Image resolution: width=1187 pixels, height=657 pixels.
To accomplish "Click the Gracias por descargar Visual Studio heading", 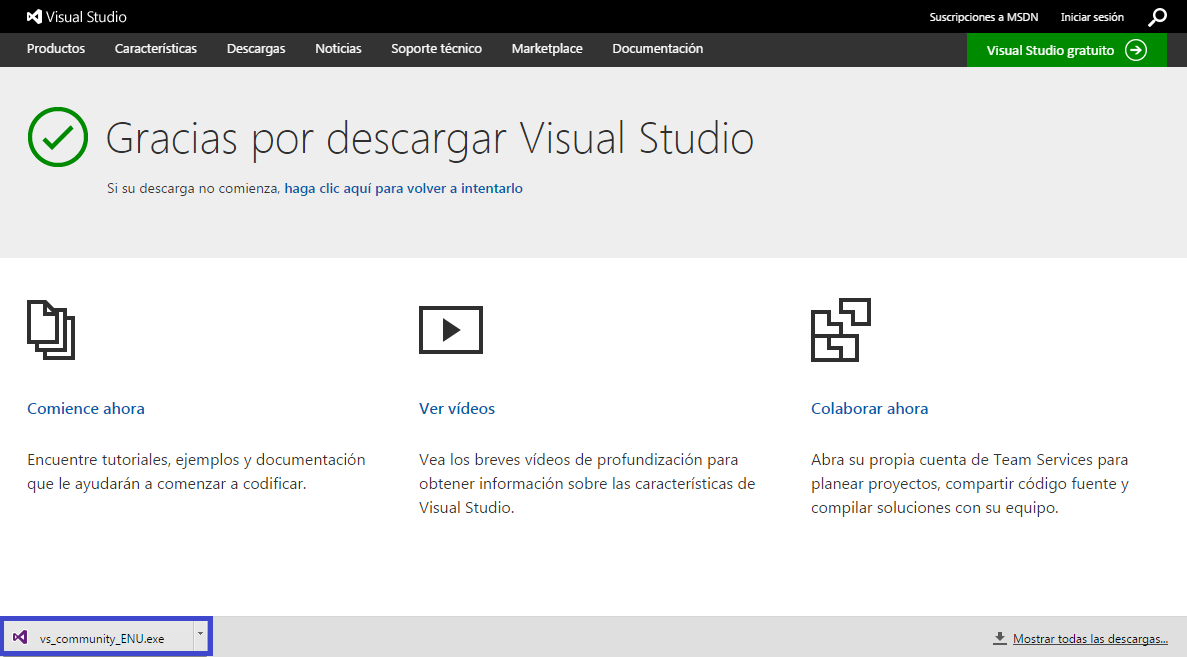I will tap(430, 139).
